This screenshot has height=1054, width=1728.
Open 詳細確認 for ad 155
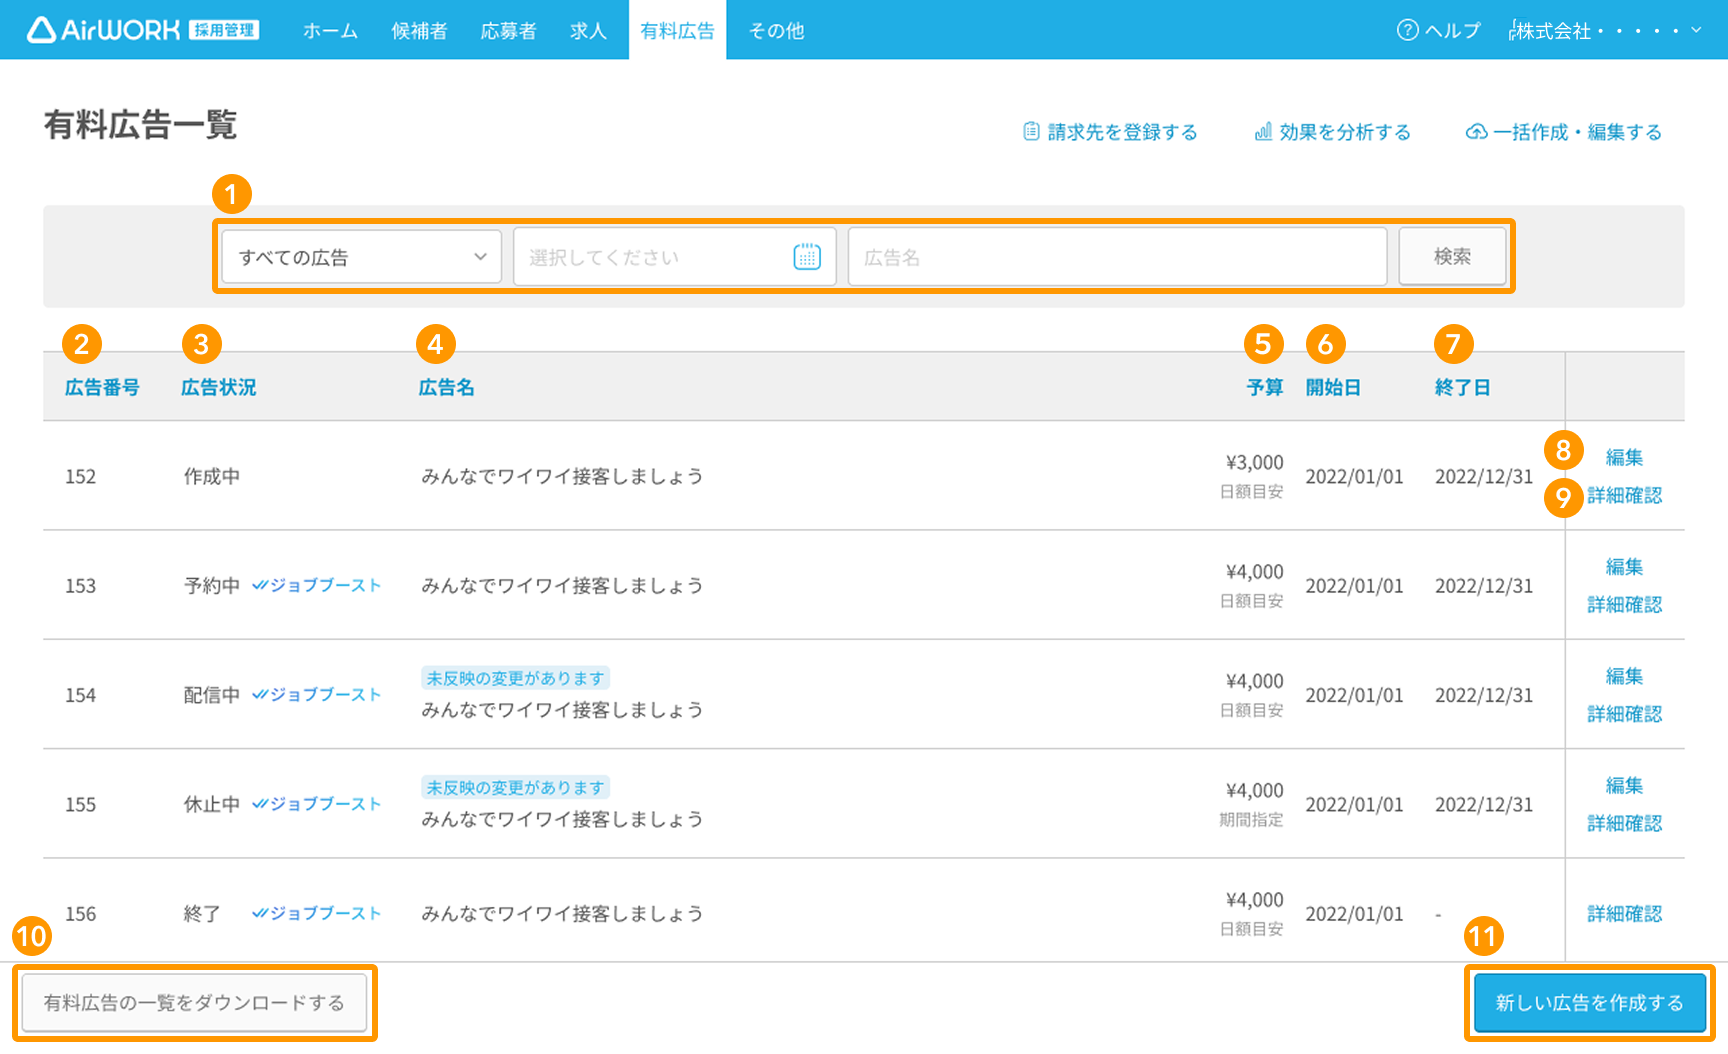(x=1624, y=823)
